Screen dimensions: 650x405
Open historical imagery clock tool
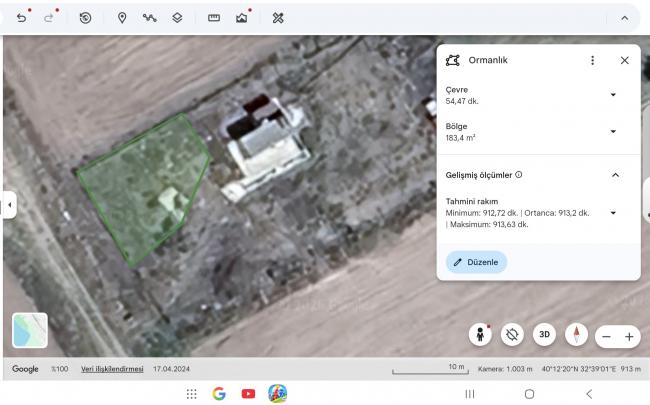point(85,18)
